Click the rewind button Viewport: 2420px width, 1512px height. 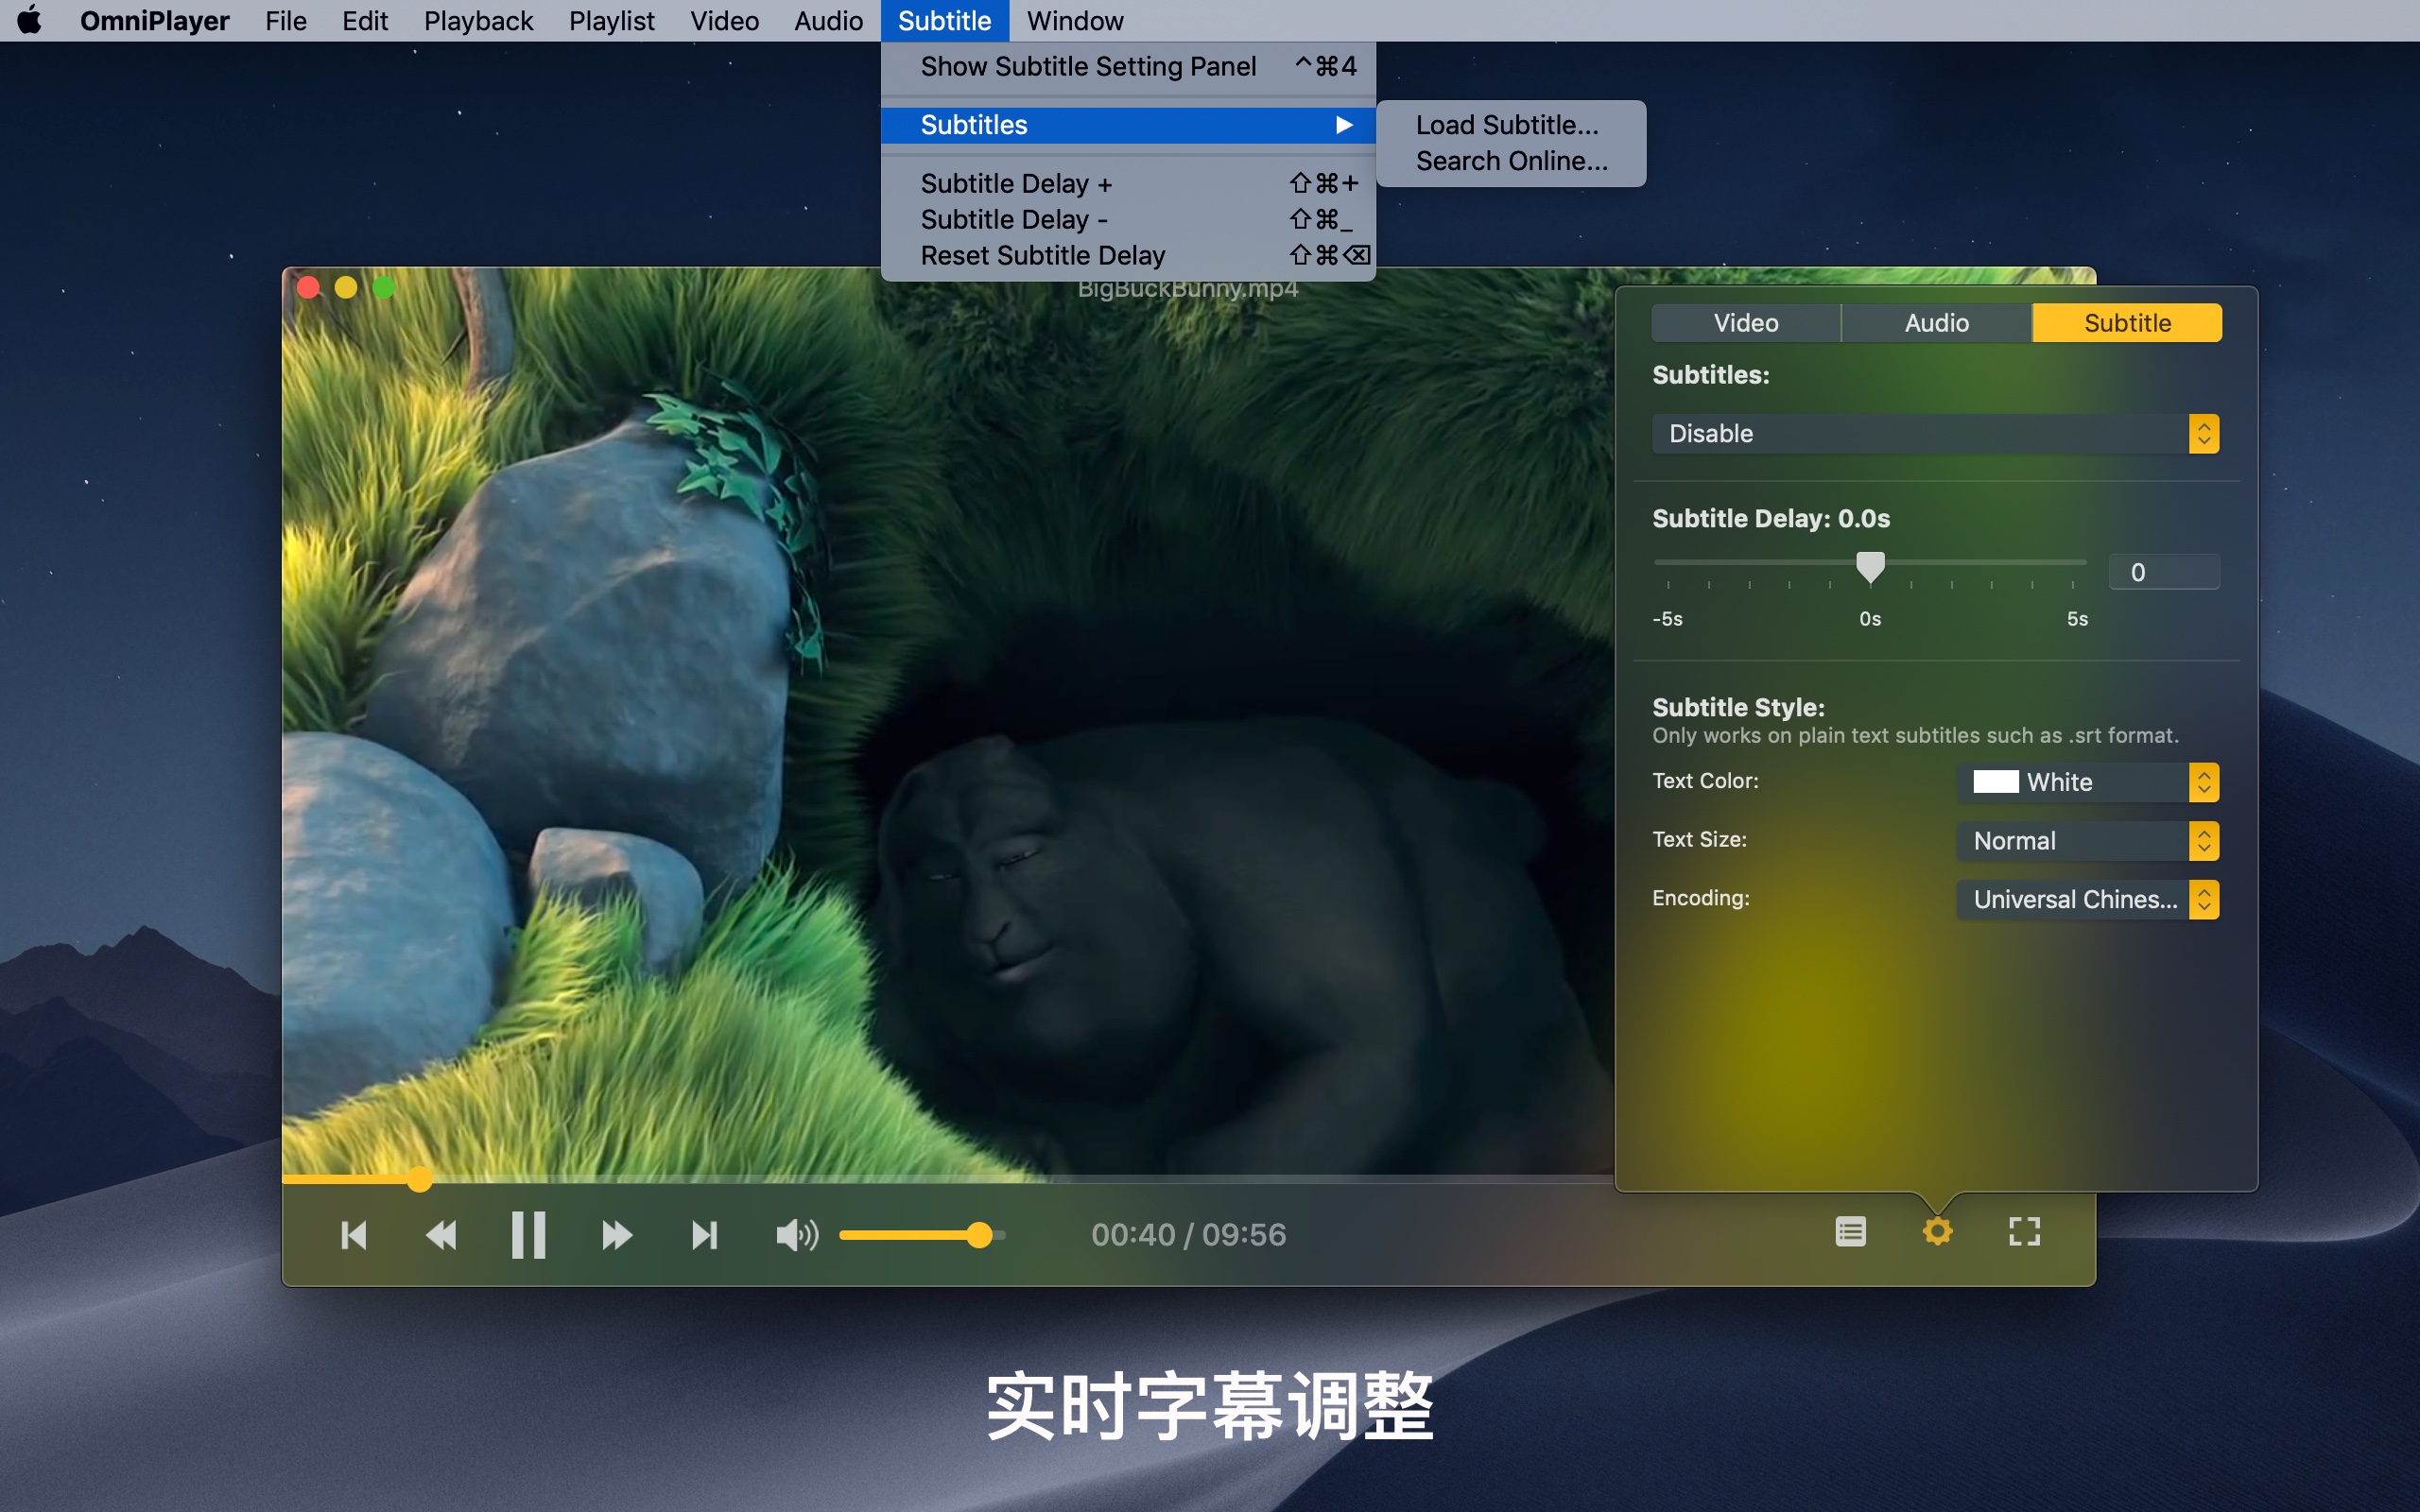click(441, 1235)
